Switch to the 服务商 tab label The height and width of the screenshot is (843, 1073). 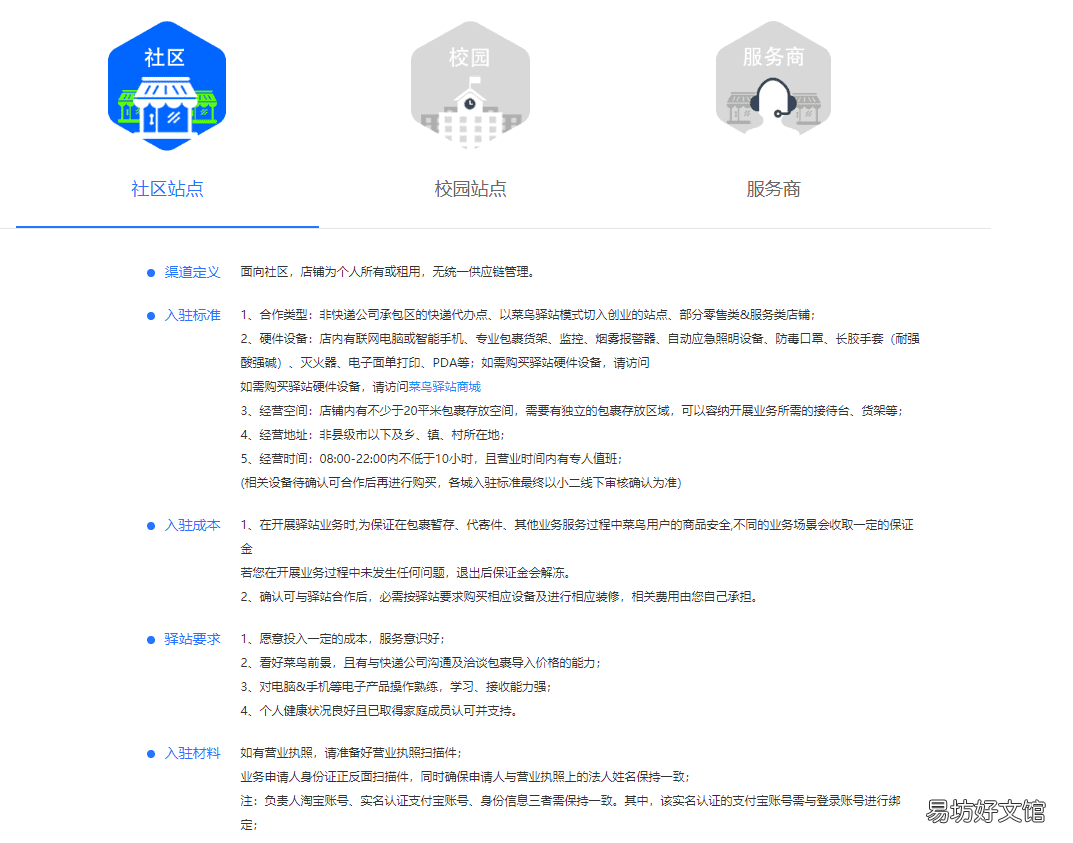click(773, 189)
